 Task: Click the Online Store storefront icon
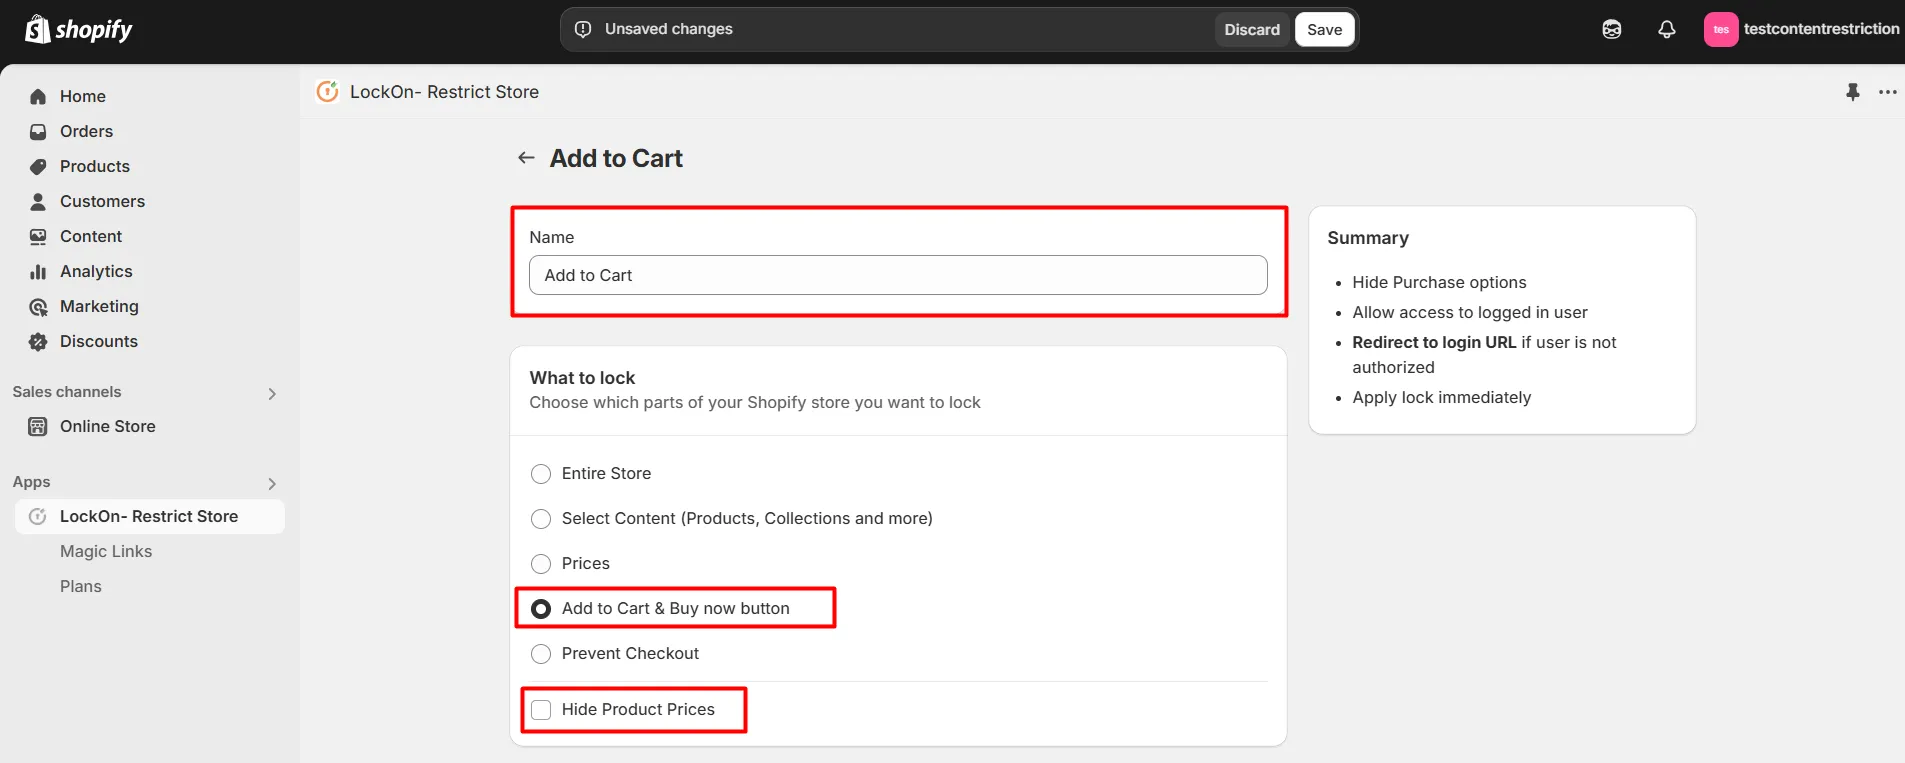click(38, 426)
